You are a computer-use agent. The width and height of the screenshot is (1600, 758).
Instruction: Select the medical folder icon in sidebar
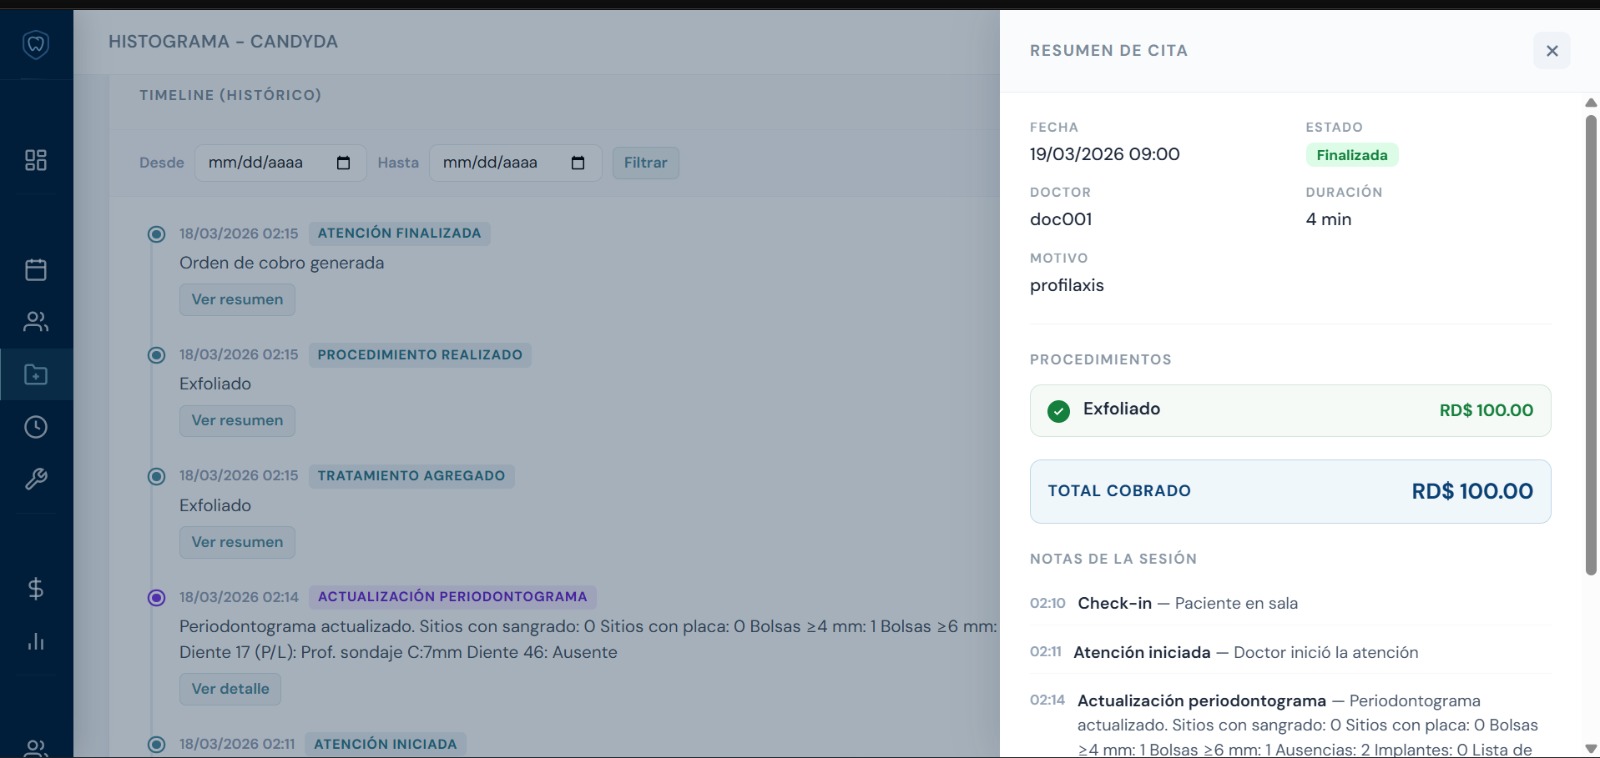click(36, 375)
